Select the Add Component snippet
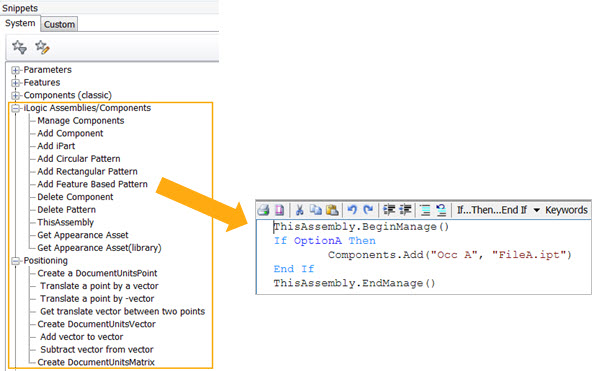The height and width of the screenshot is (371, 592). click(70, 133)
